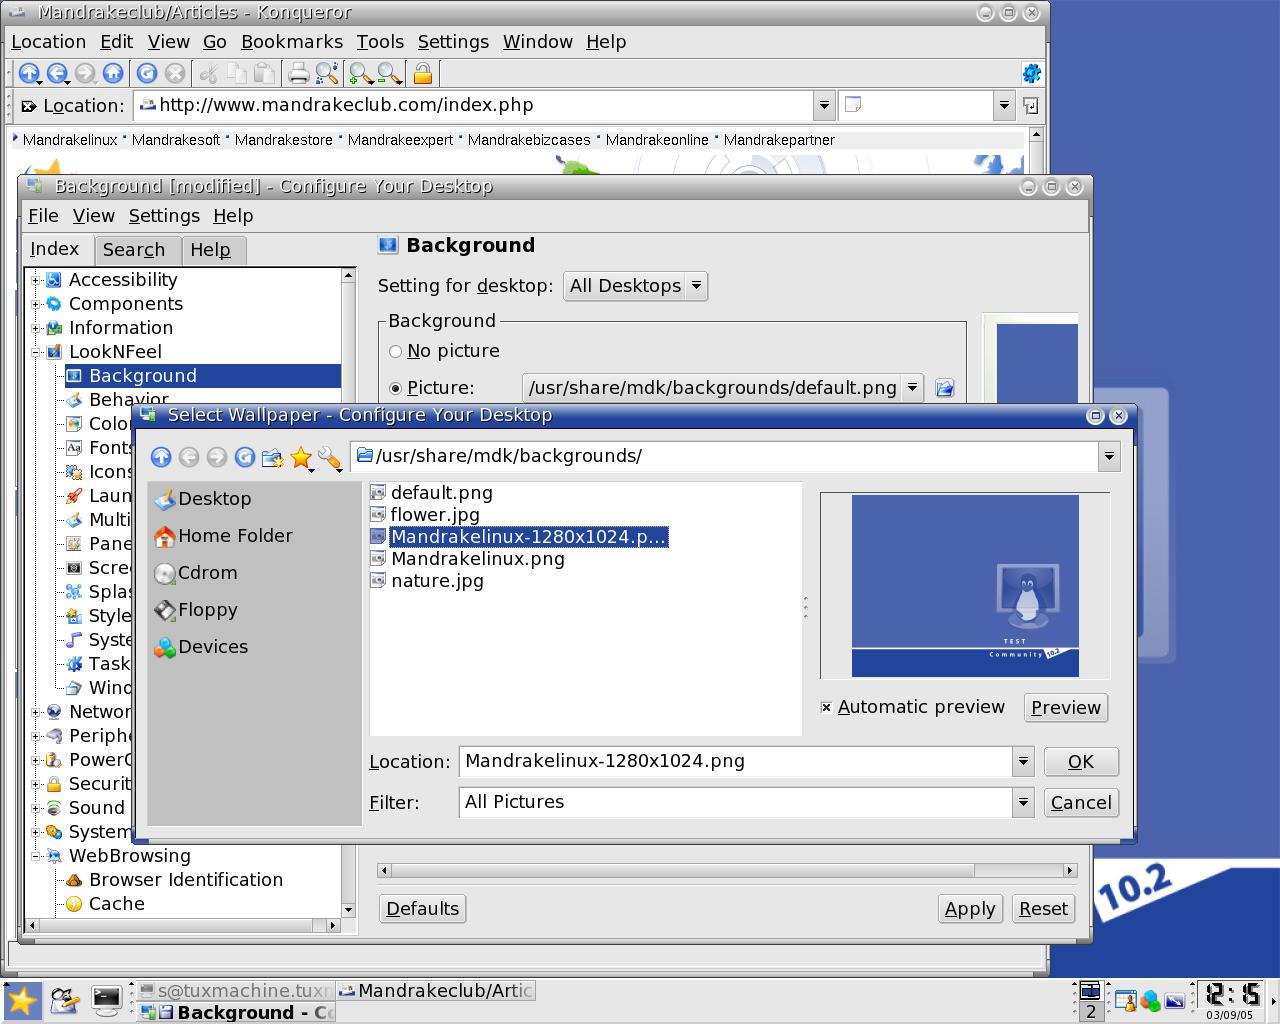Open Floppy in the places panel
The width and height of the screenshot is (1280, 1024).
pos(196,610)
